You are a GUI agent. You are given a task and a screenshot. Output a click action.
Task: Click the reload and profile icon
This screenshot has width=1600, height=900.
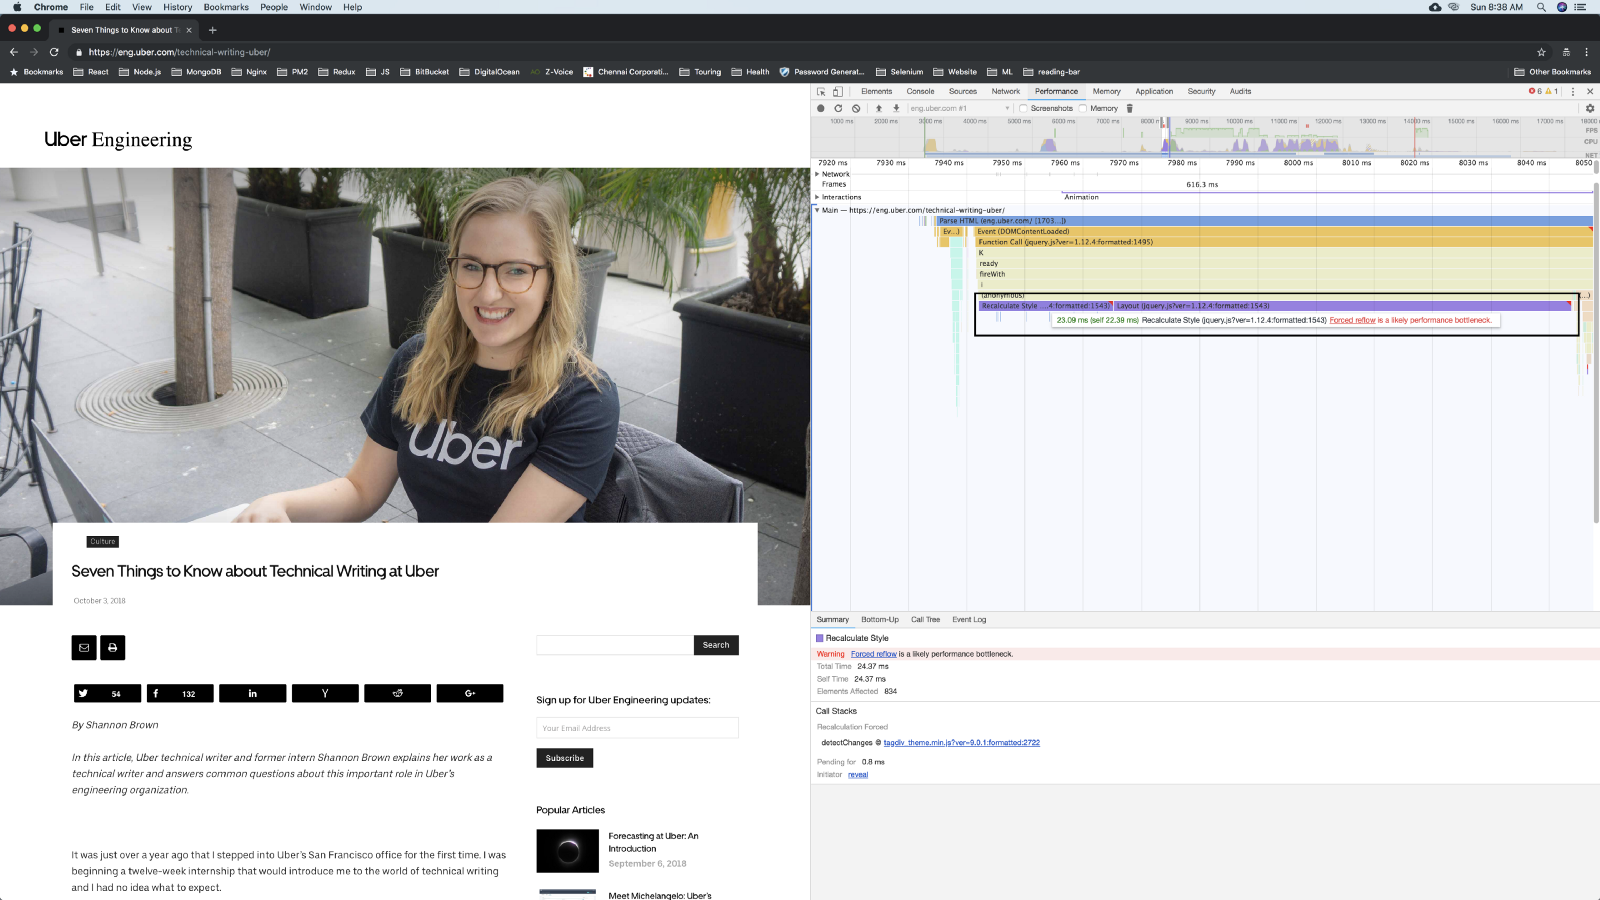pos(838,108)
